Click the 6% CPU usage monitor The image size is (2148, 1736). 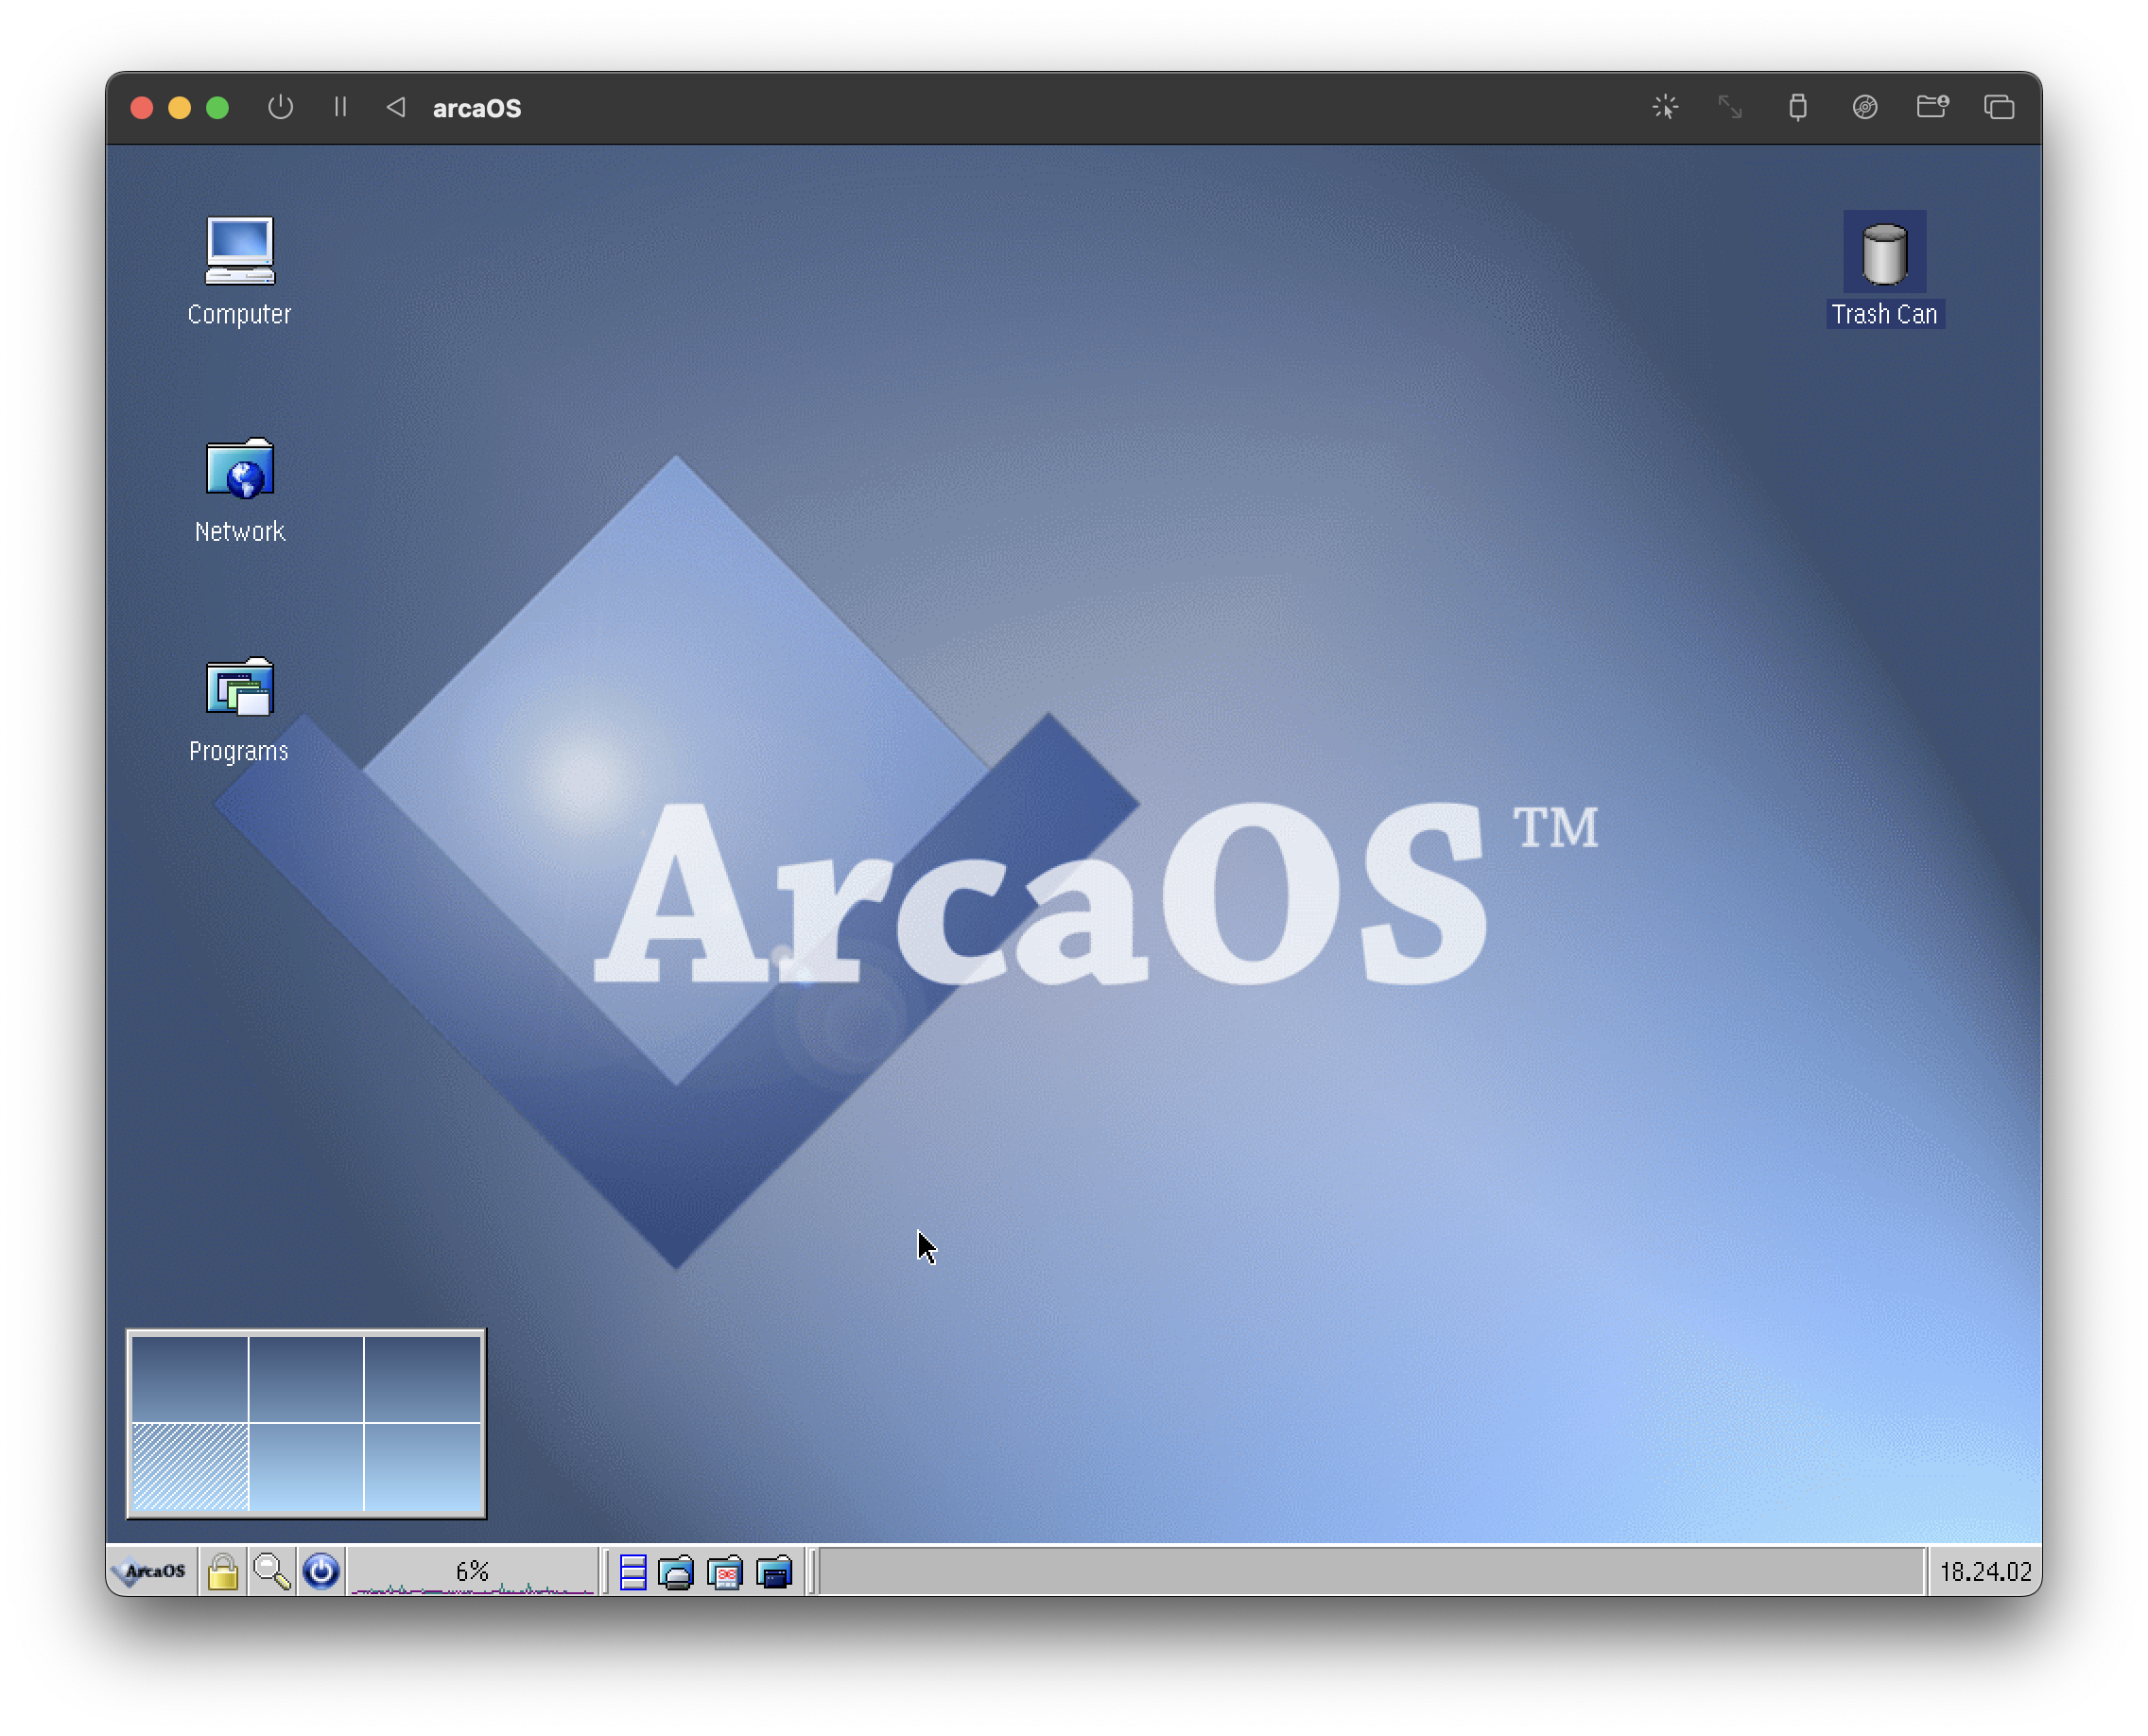click(473, 1571)
